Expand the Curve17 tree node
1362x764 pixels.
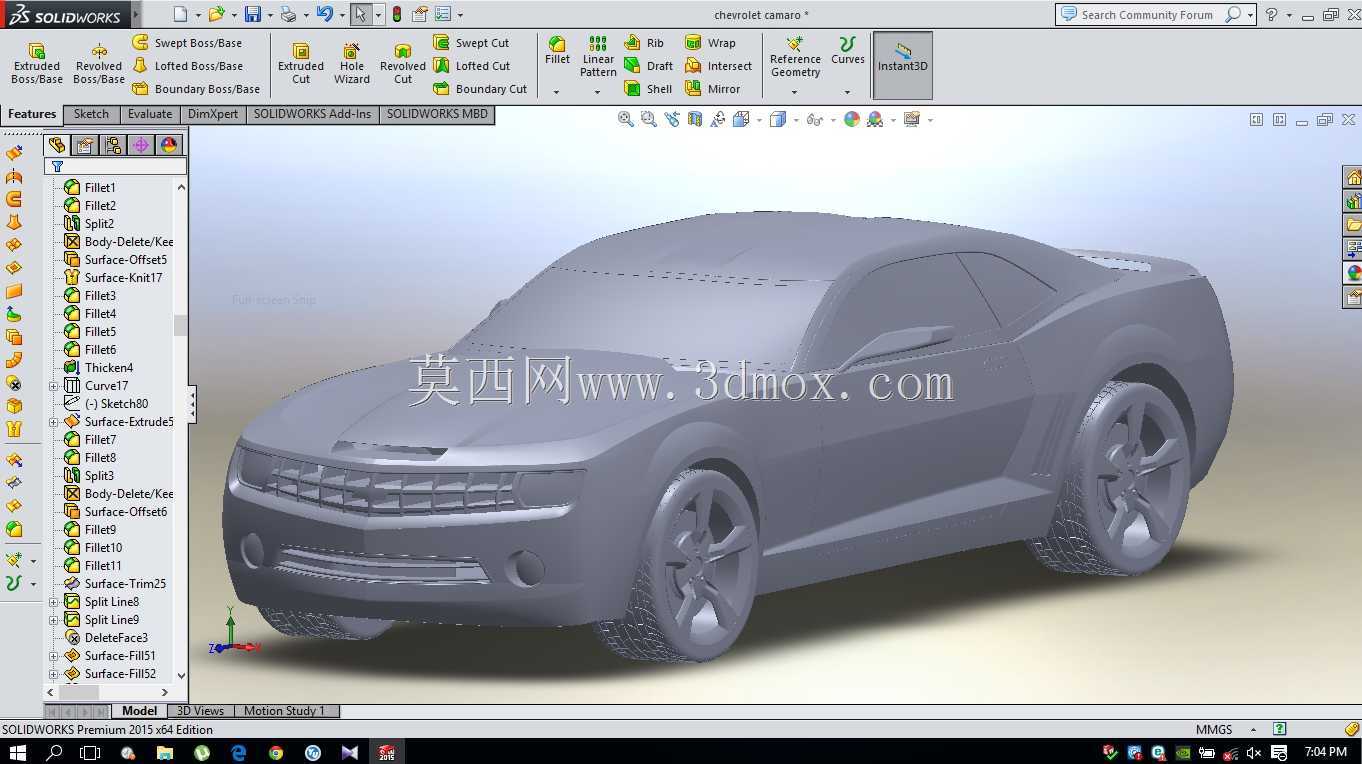(x=54, y=386)
